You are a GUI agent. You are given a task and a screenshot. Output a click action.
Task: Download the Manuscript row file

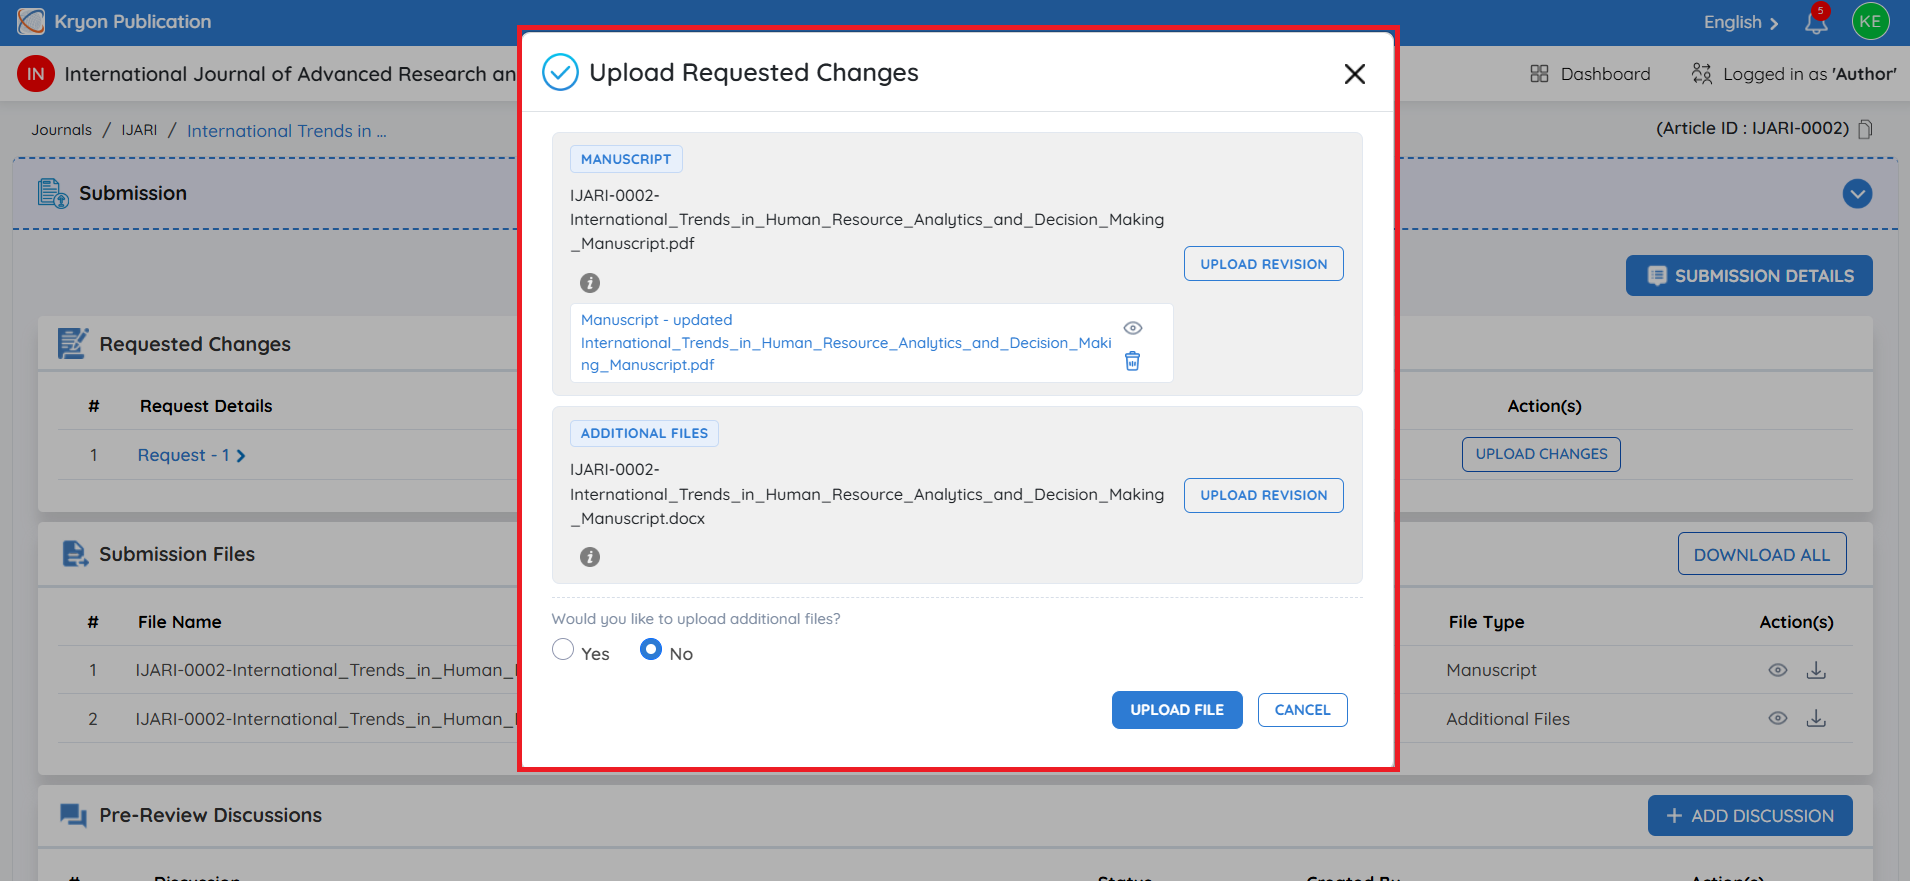pyautogui.click(x=1817, y=670)
